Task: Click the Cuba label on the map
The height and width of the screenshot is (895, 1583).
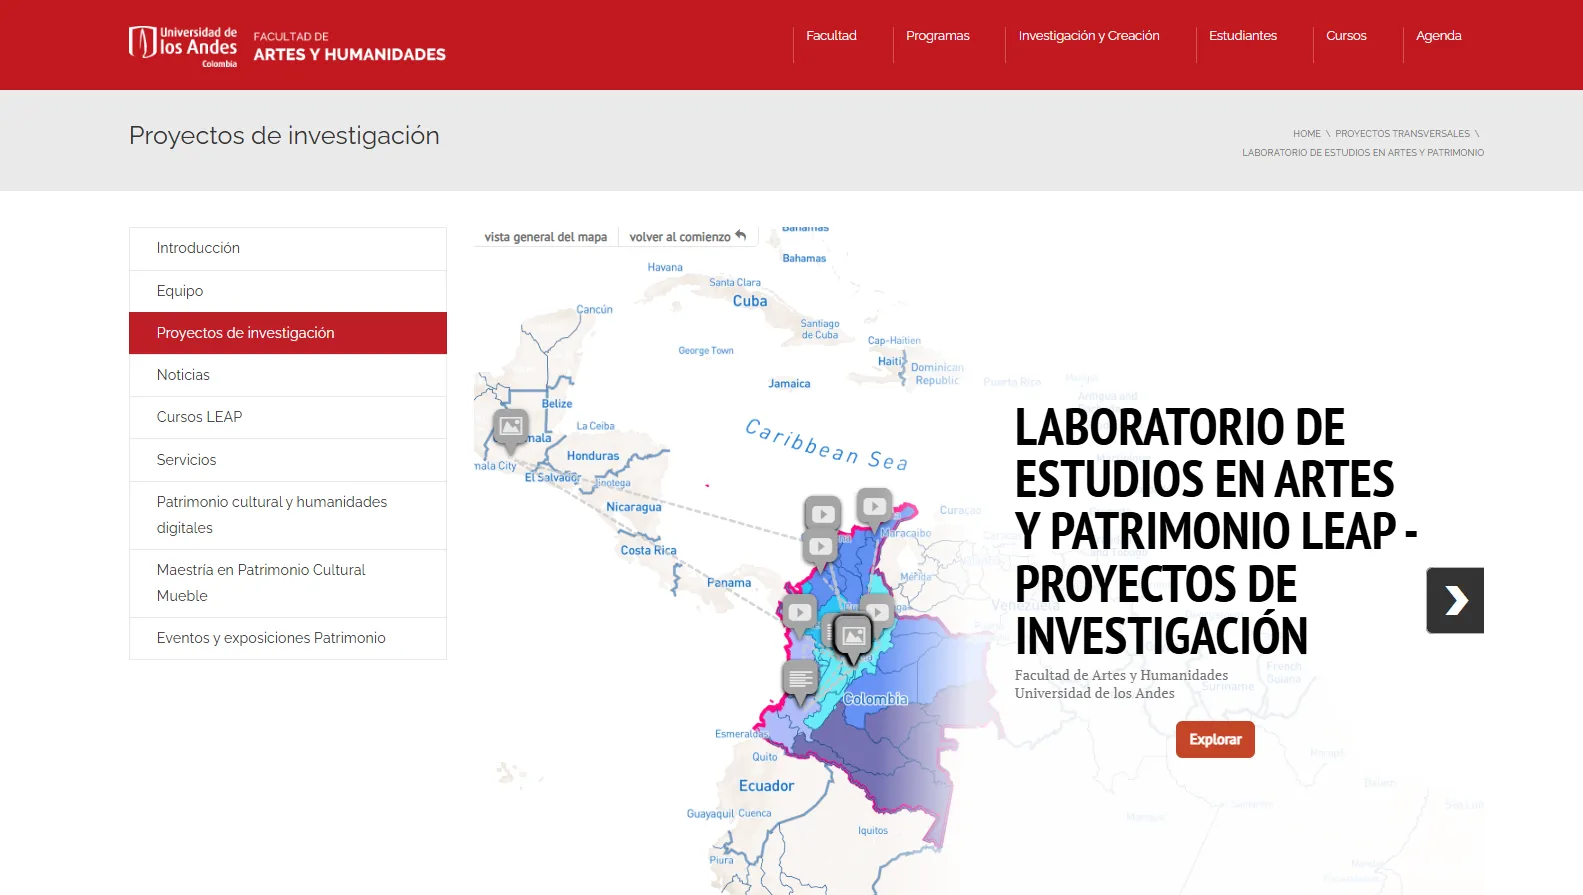Action: tap(750, 301)
